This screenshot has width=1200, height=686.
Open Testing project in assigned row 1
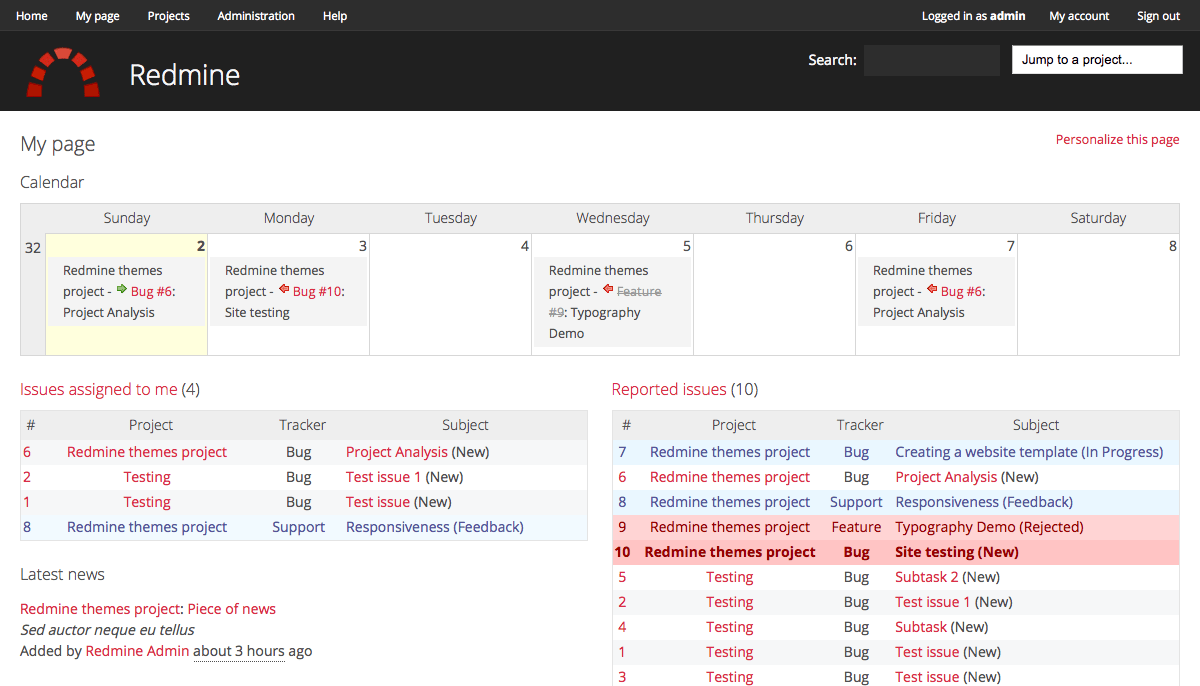(x=147, y=502)
